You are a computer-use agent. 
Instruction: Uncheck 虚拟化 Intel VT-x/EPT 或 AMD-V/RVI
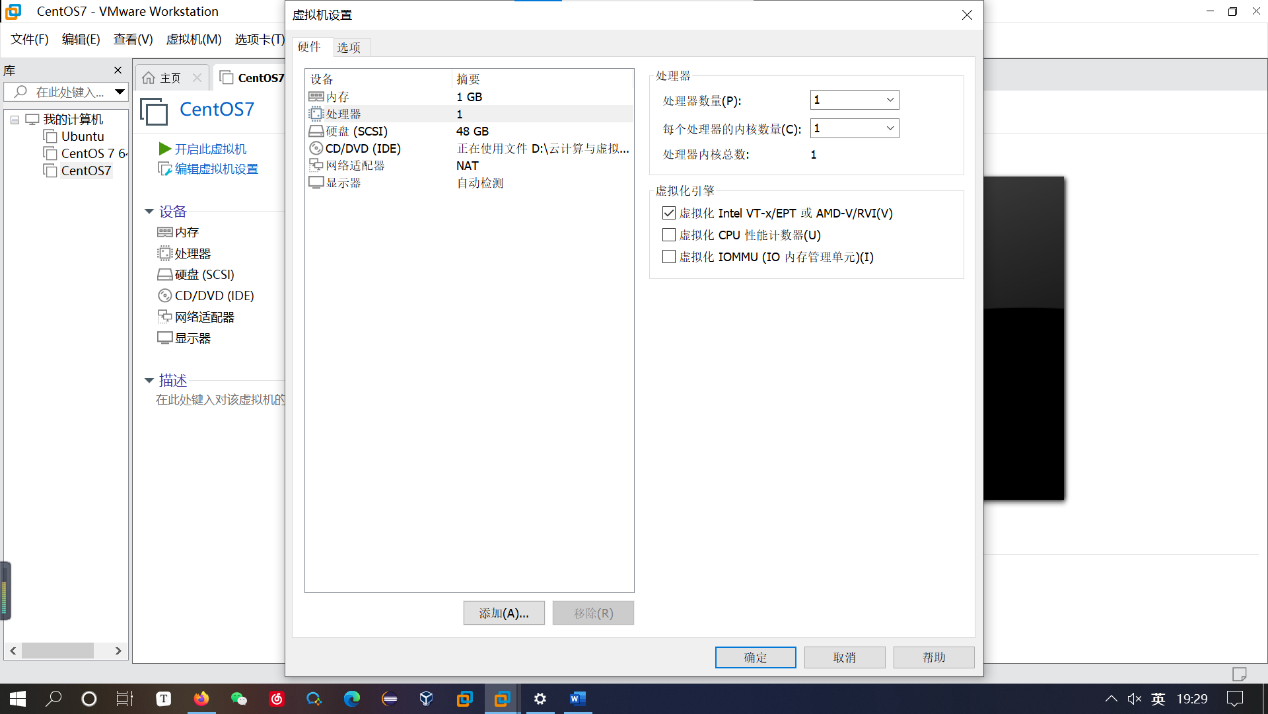coord(669,213)
